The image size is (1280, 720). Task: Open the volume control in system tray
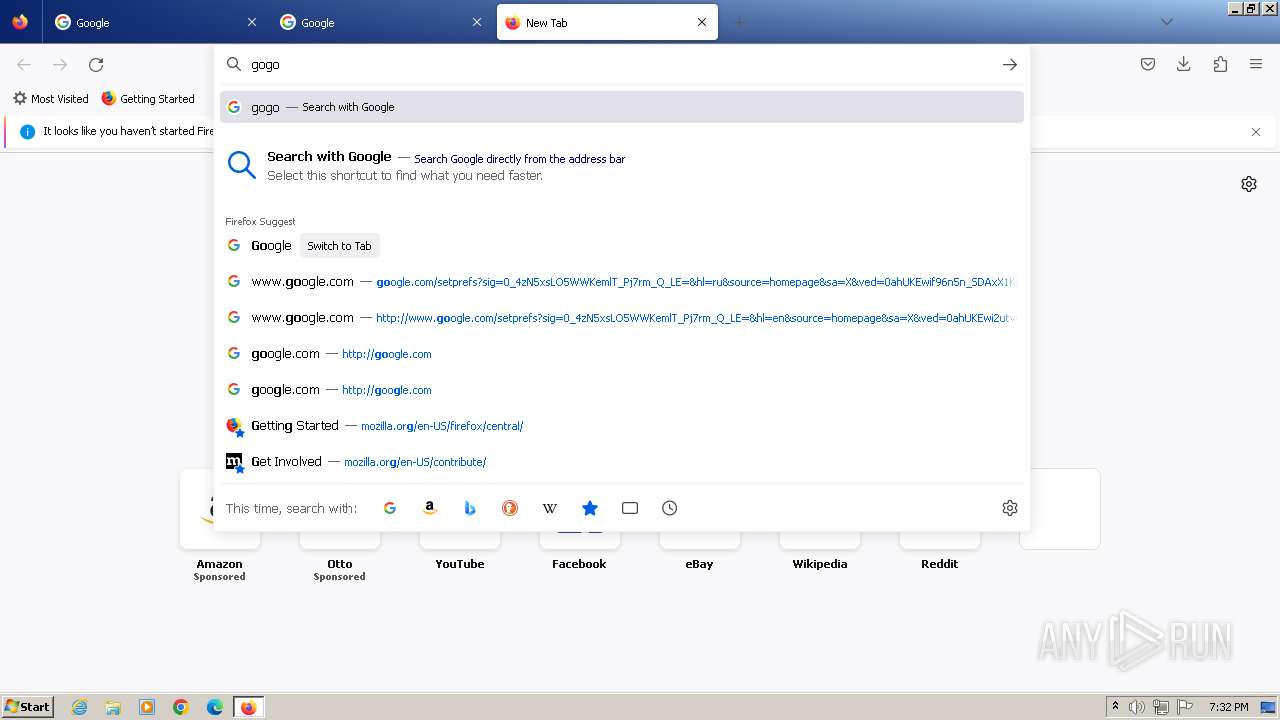(1137, 707)
